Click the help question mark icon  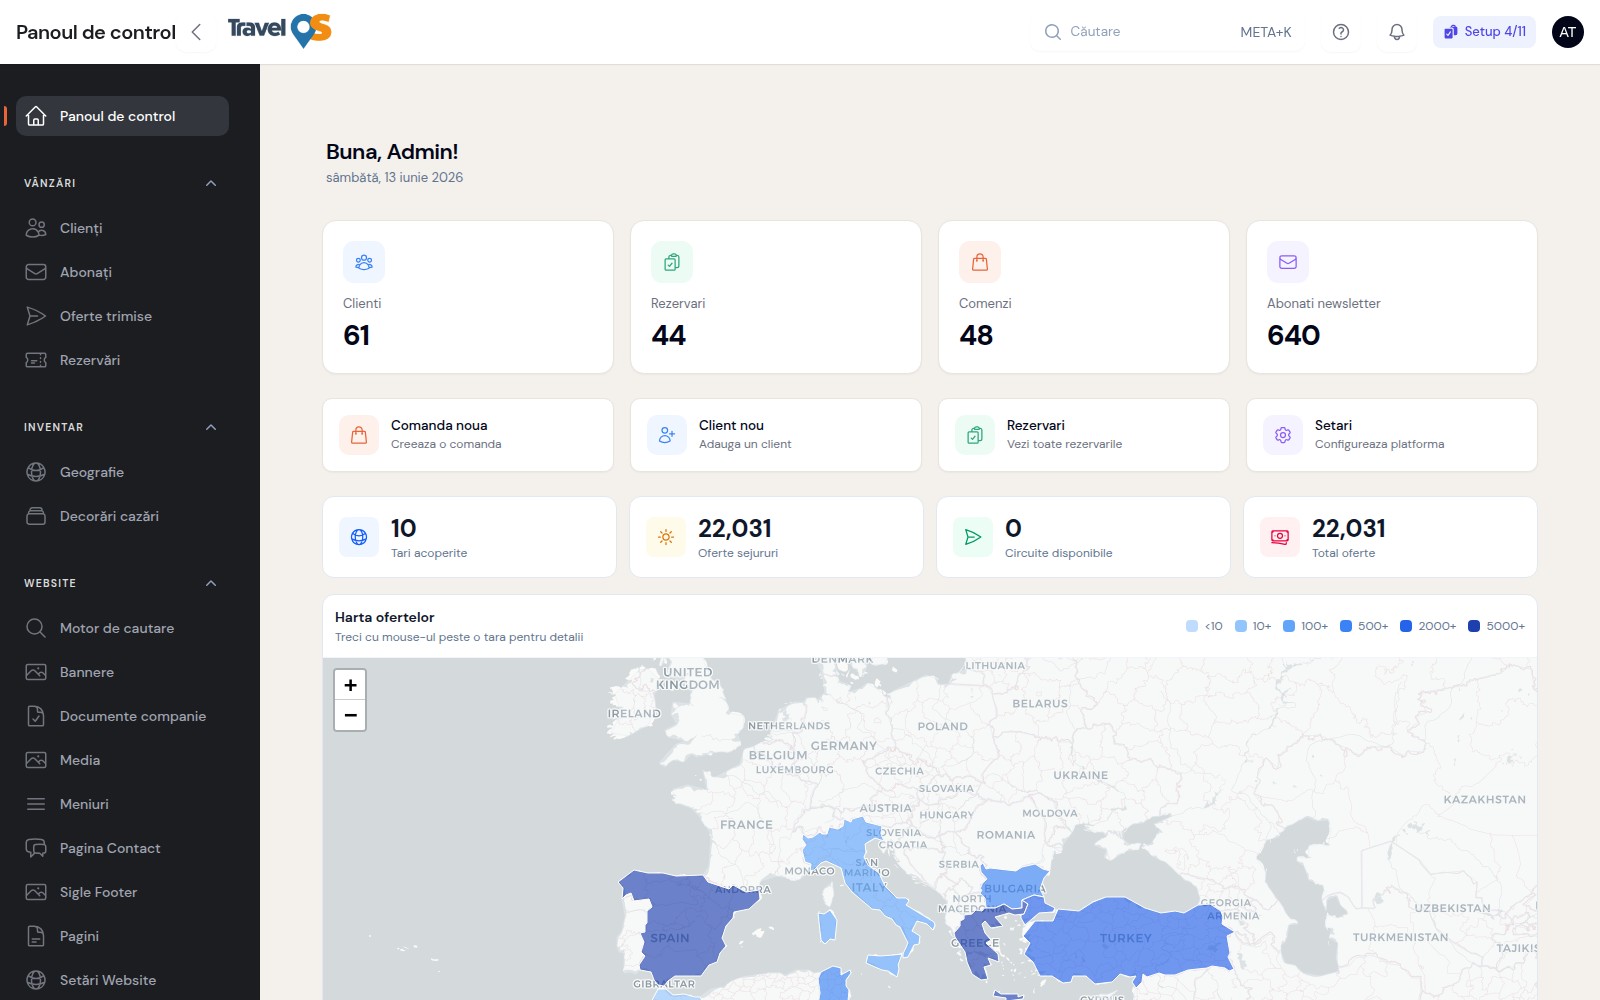pyautogui.click(x=1341, y=32)
